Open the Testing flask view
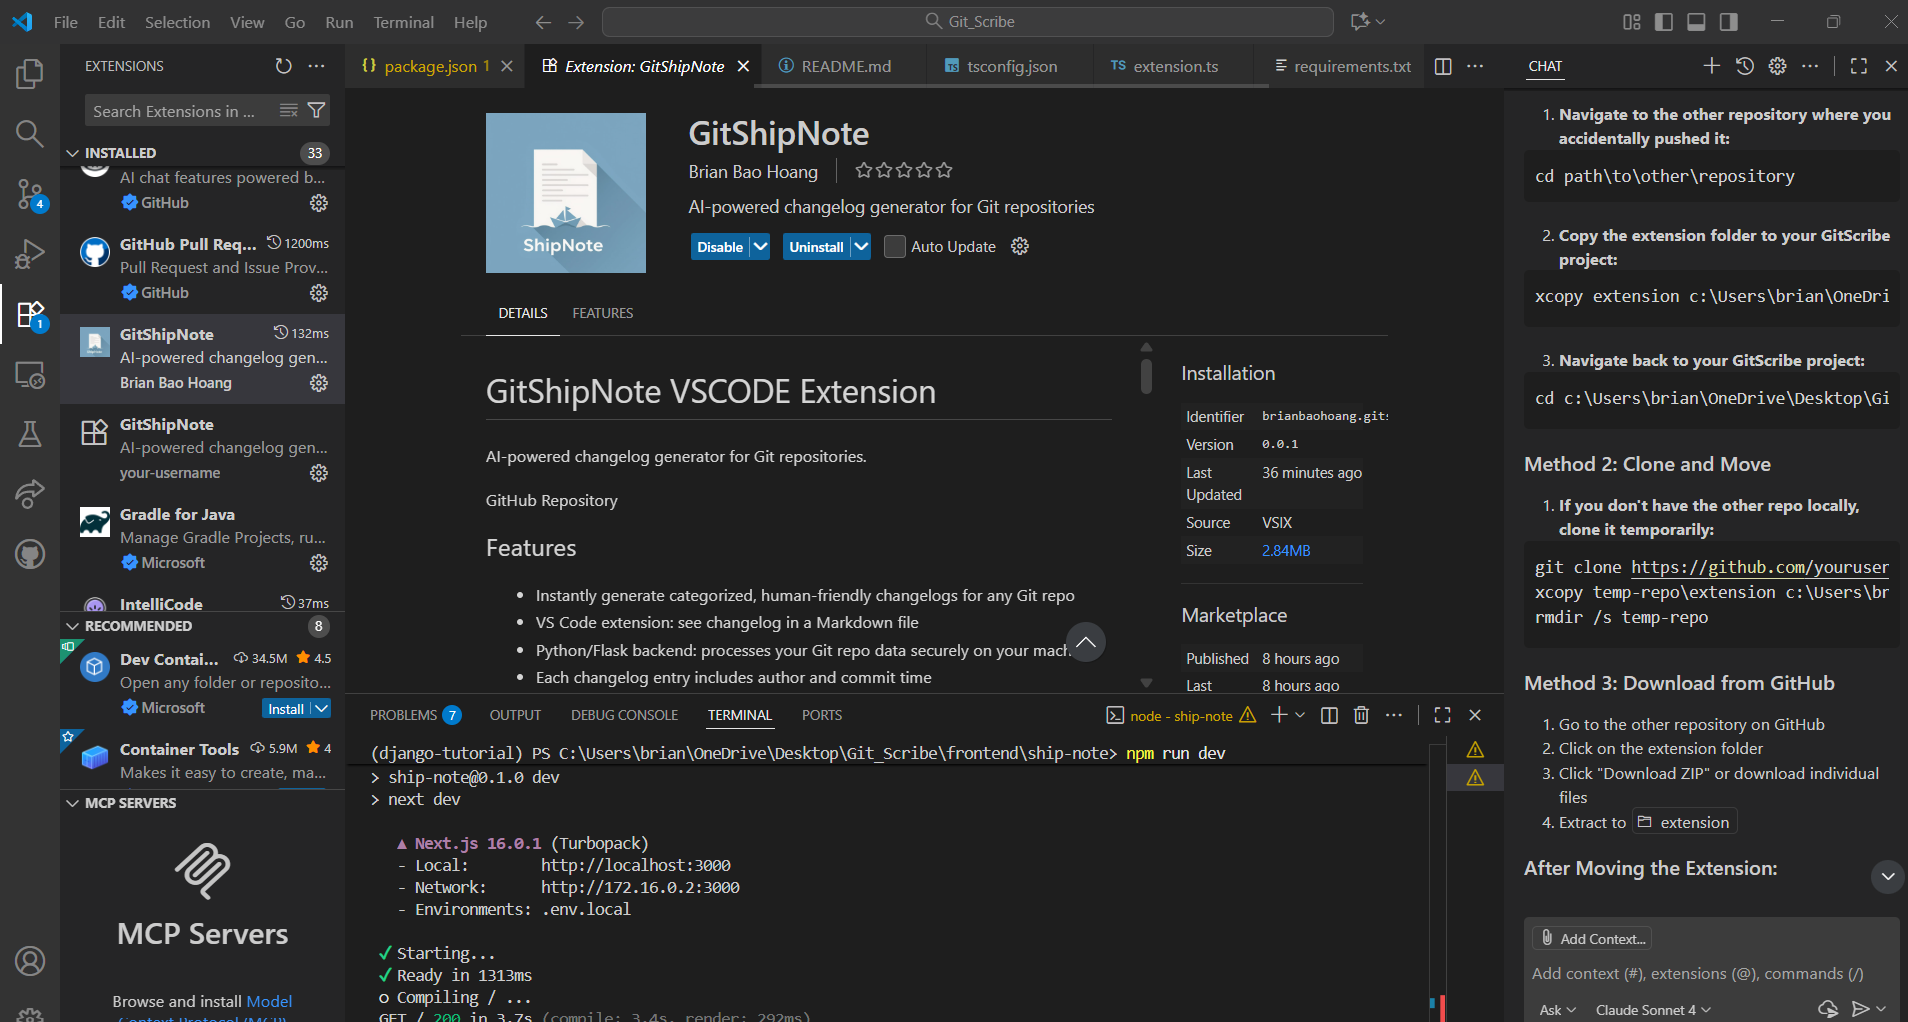 (x=30, y=434)
